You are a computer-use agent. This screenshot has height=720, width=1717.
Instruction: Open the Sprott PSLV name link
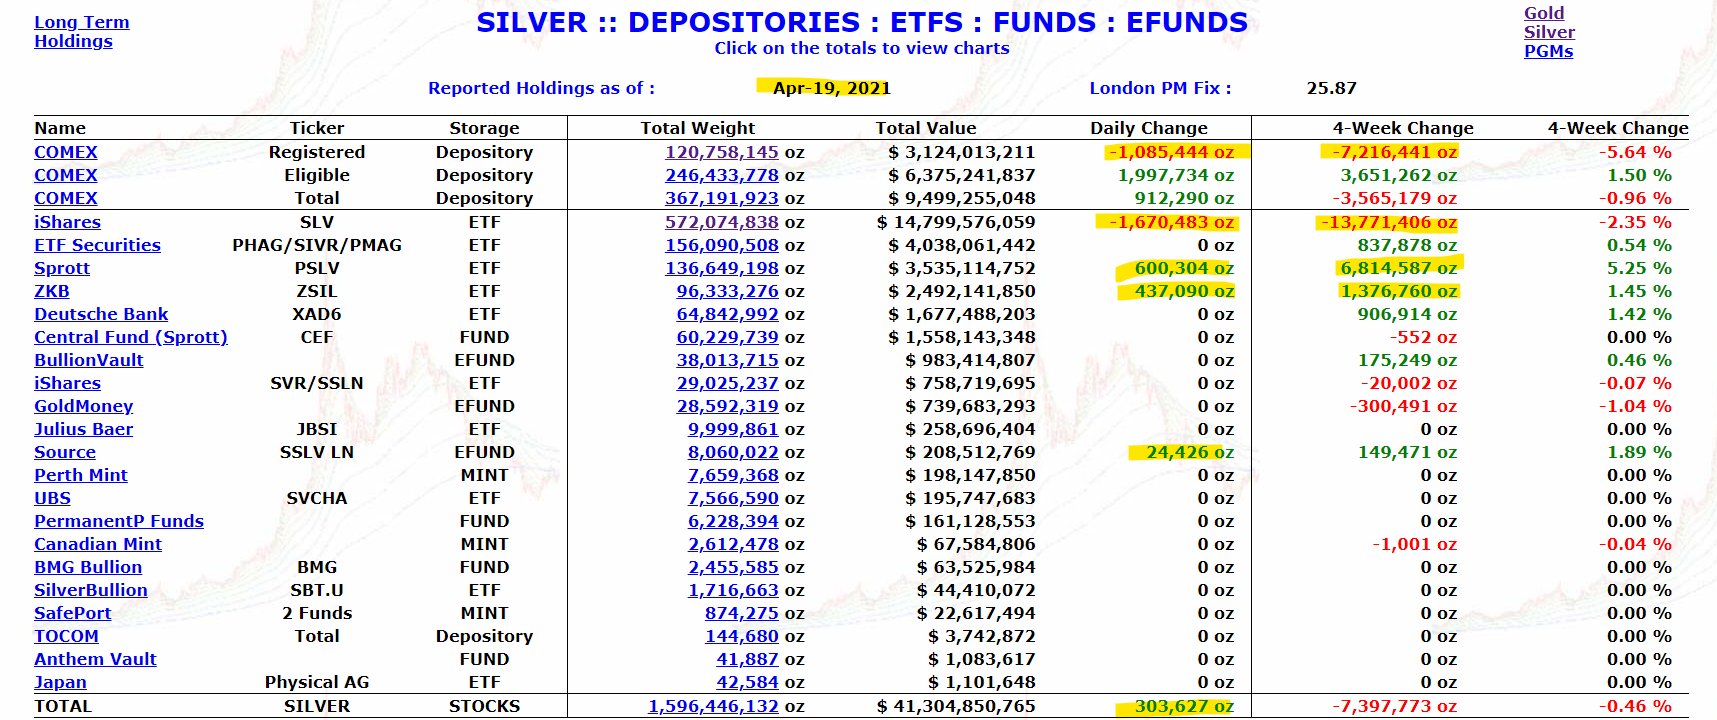[x=62, y=268]
